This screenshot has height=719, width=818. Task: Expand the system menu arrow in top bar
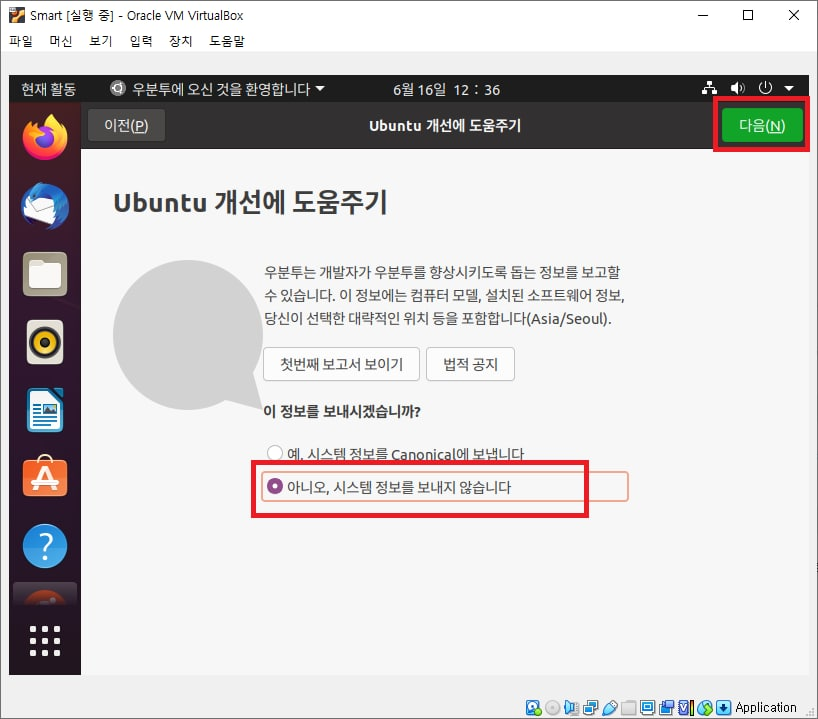pos(789,88)
